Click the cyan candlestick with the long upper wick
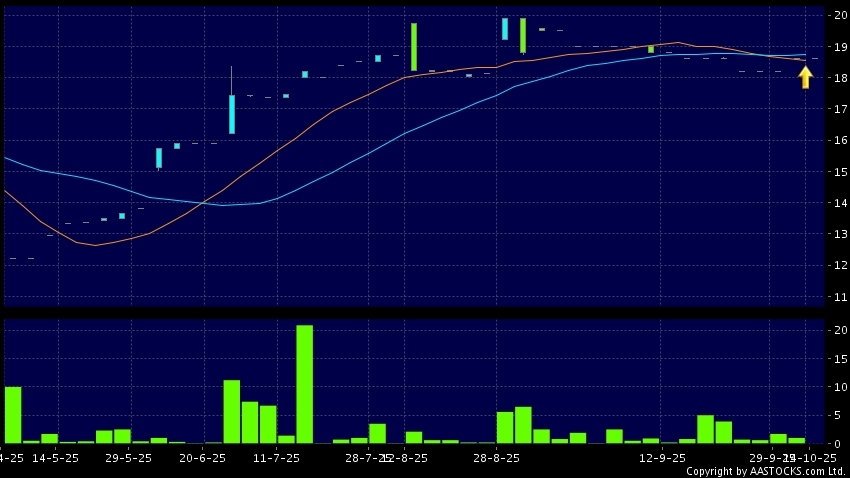Viewport: 850px width, 478px height. 231,113
